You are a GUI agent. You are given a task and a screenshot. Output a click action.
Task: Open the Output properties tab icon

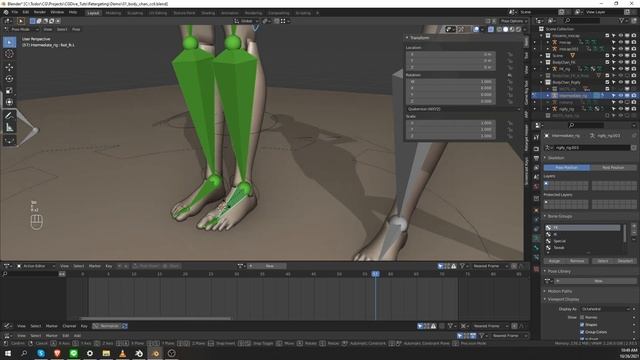[x=536, y=158]
